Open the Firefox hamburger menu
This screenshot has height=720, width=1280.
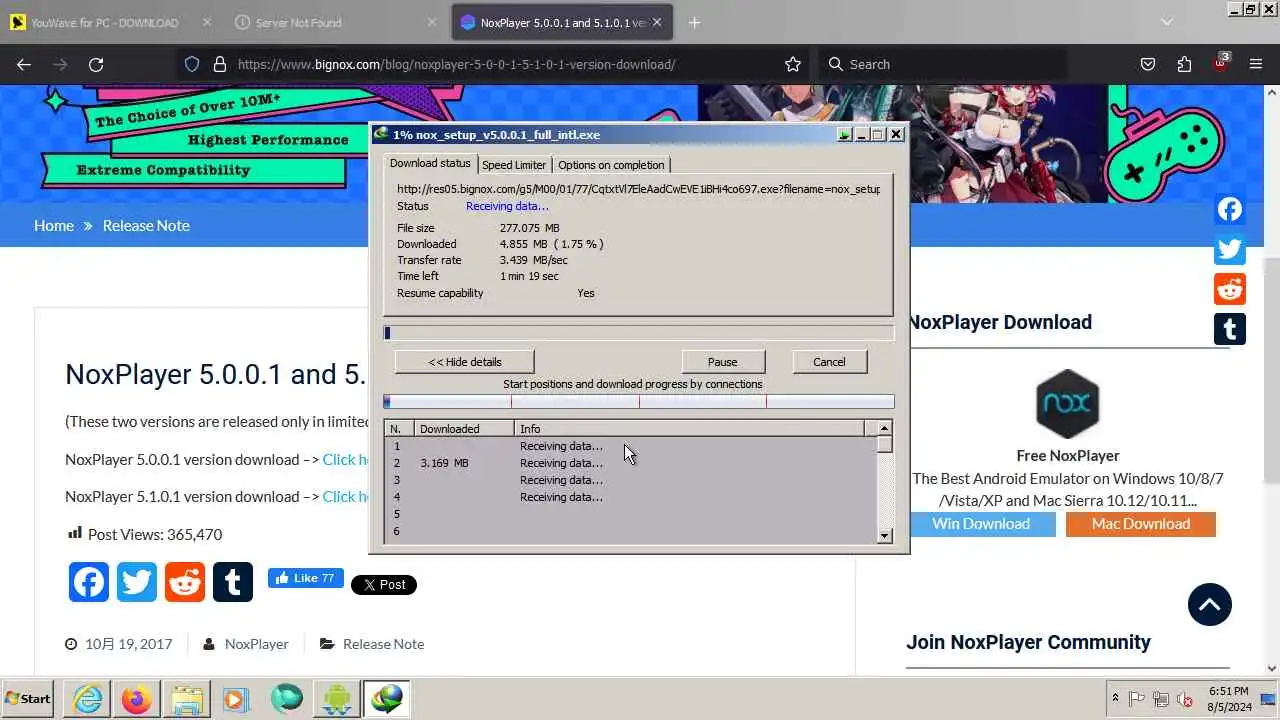click(1256, 64)
